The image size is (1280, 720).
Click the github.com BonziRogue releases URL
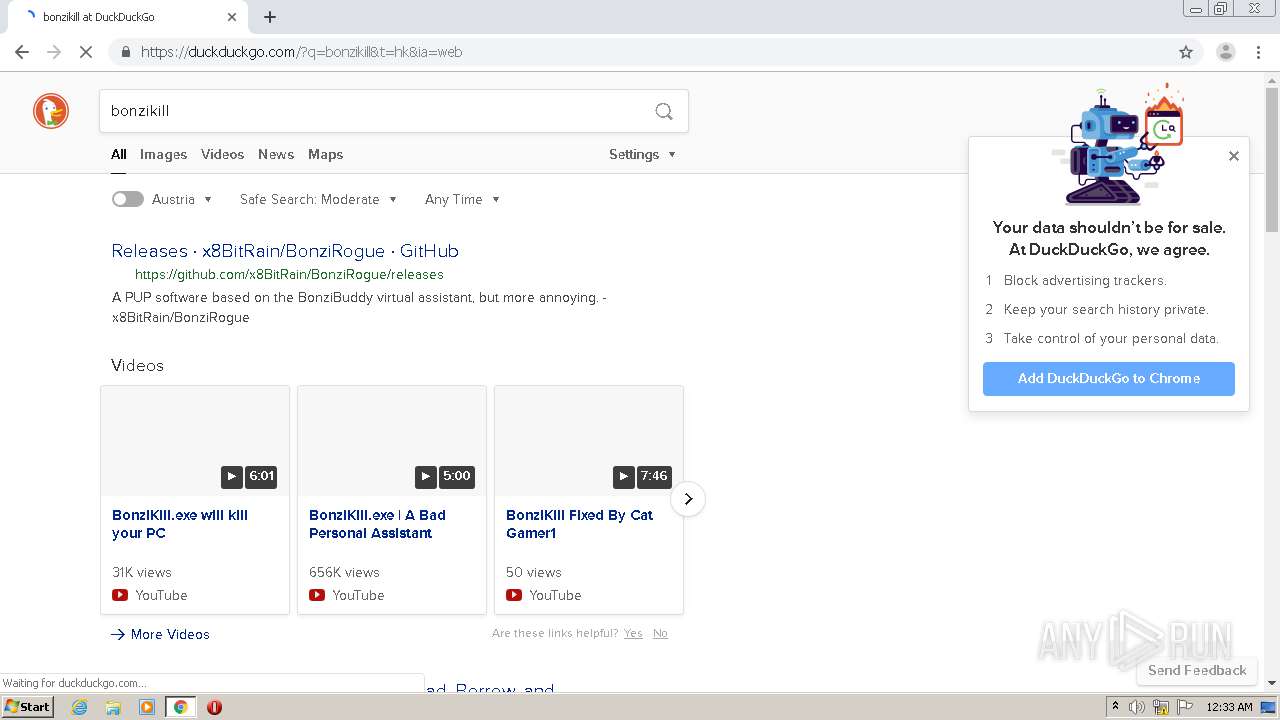tap(289, 274)
